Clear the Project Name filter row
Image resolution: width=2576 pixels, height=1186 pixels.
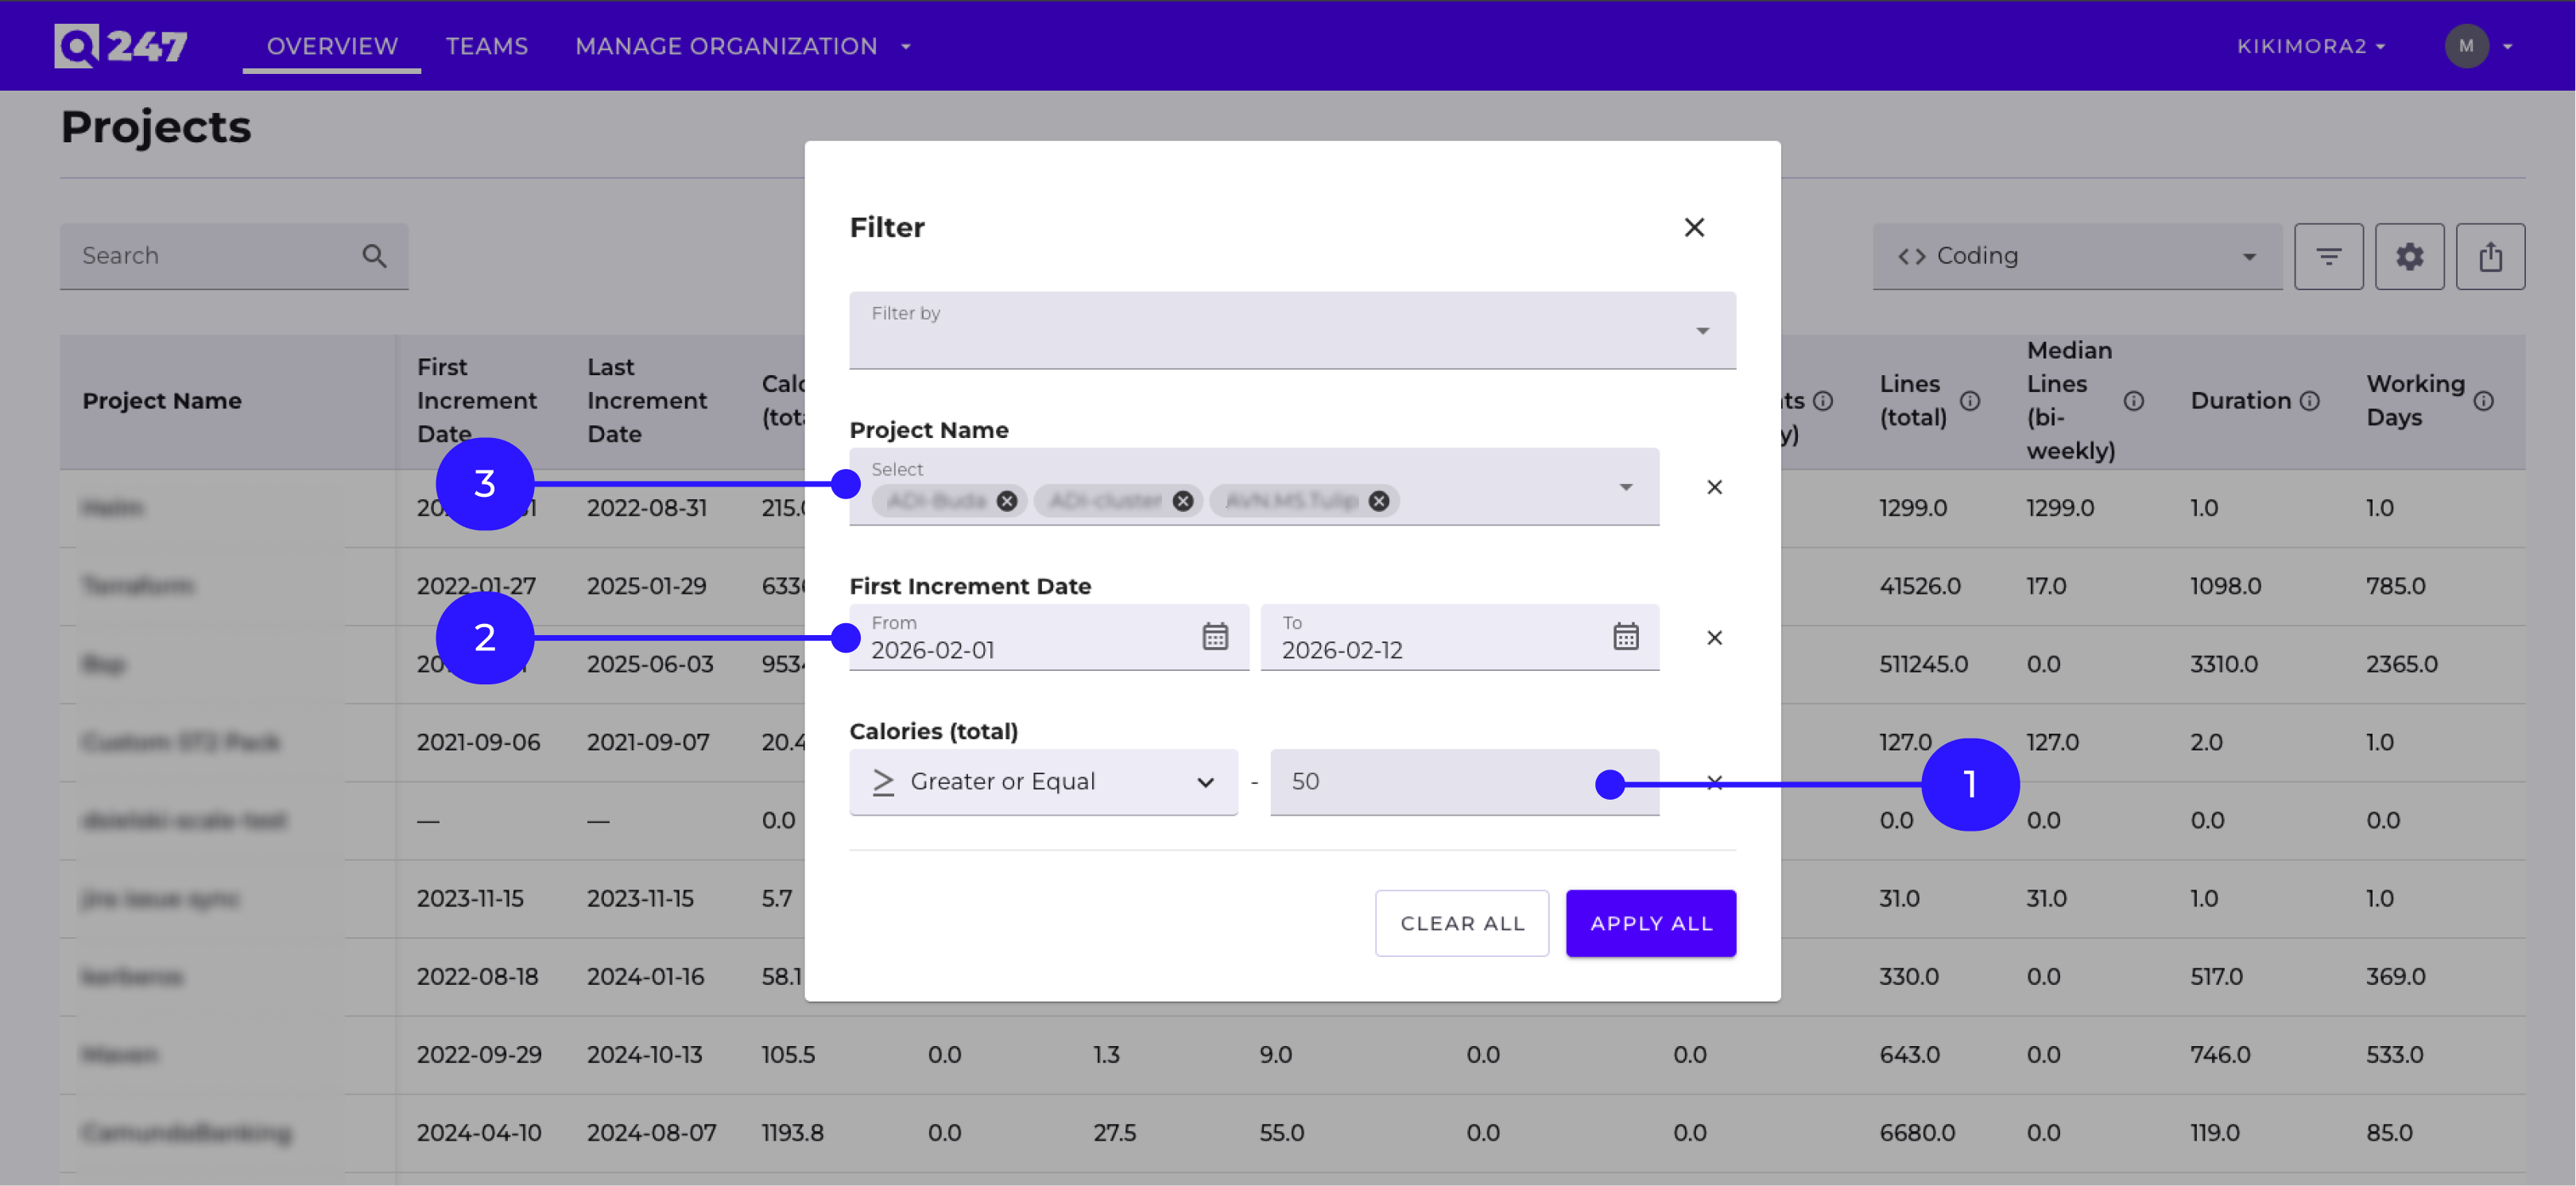[1714, 487]
